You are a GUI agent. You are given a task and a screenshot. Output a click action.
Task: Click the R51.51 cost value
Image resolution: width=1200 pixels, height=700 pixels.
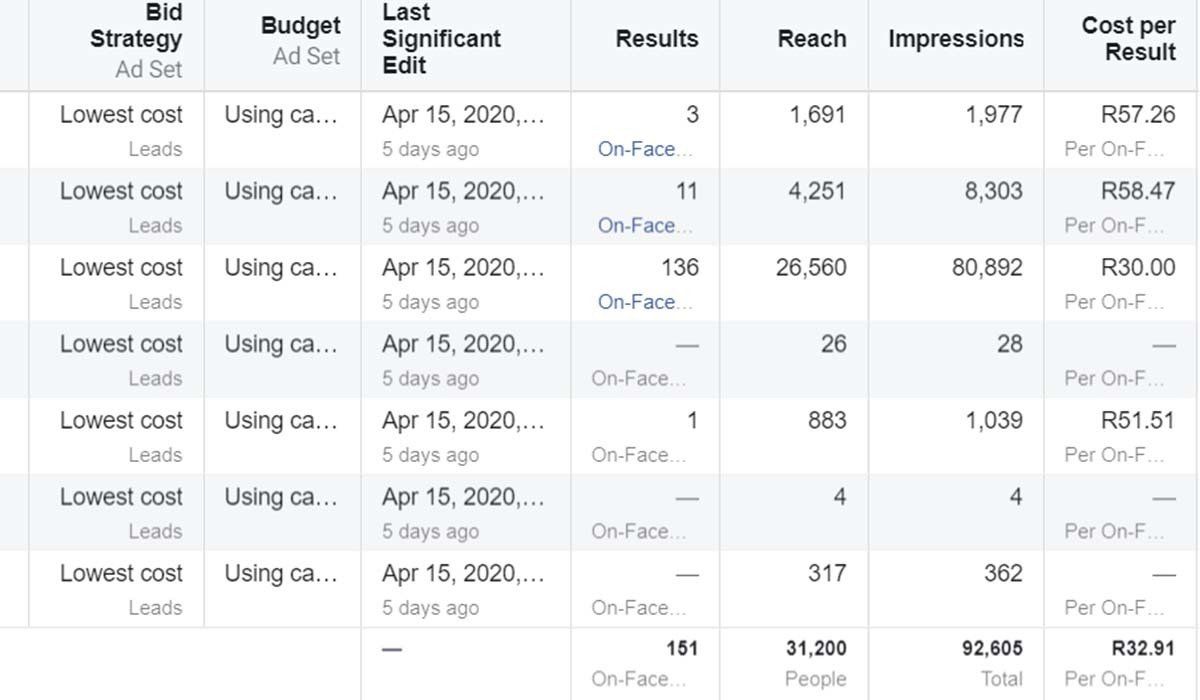(x=1138, y=421)
